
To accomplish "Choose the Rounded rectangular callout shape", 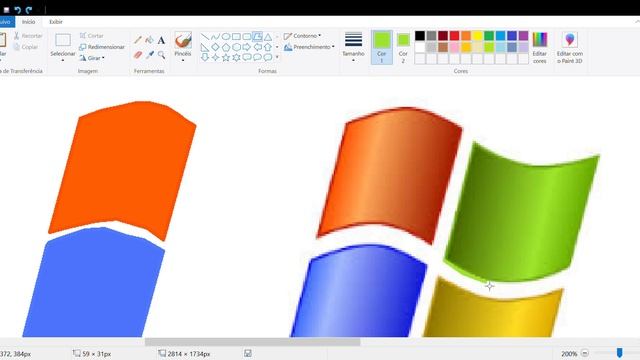I will [247, 58].
